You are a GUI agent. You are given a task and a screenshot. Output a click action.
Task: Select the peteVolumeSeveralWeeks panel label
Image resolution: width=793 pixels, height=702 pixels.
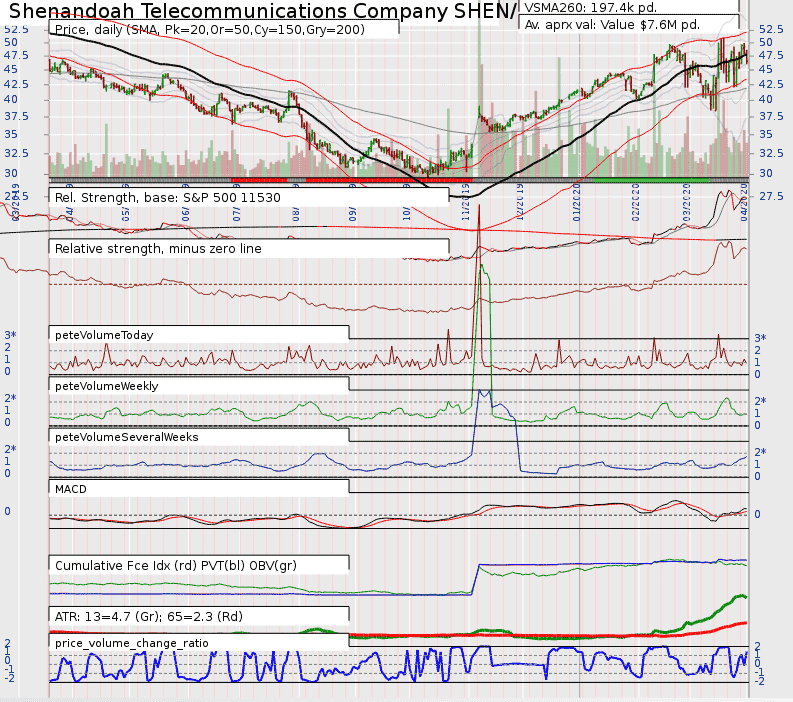click(x=126, y=437)
